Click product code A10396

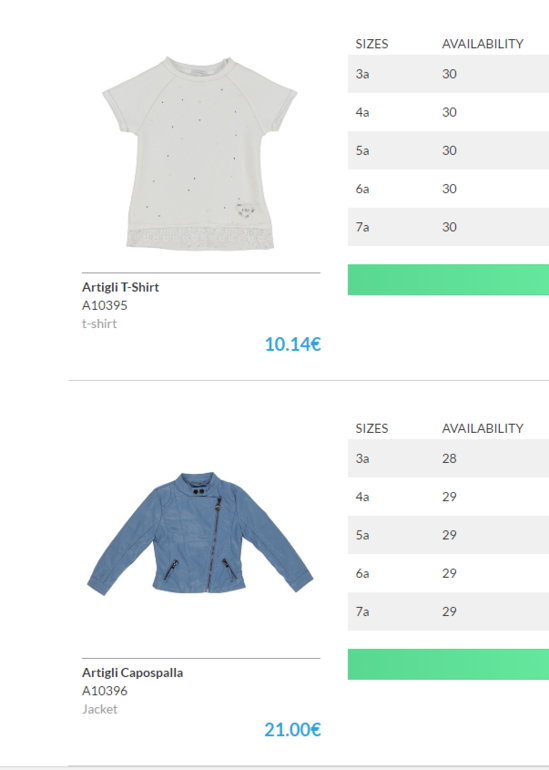(x=105, y=691)
